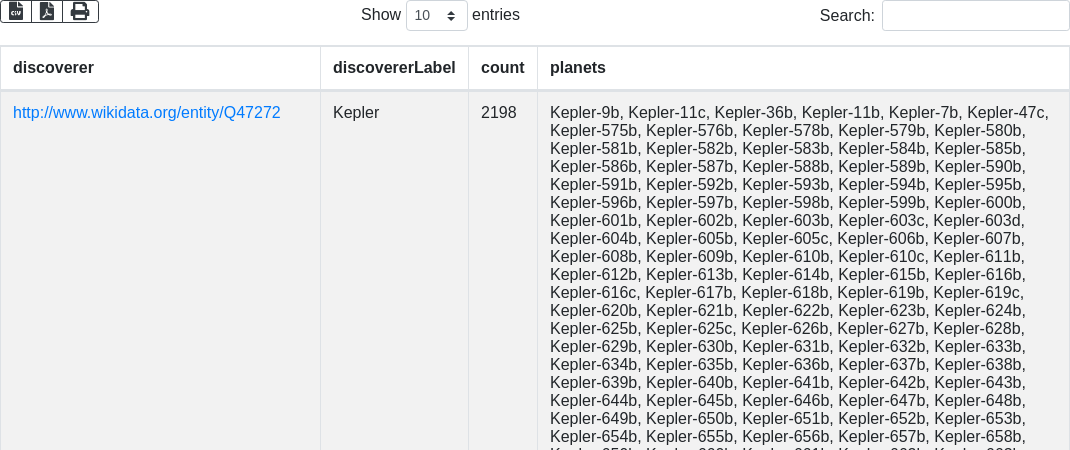
Task: Sort by the count column header
Action: tap(502, 68)
